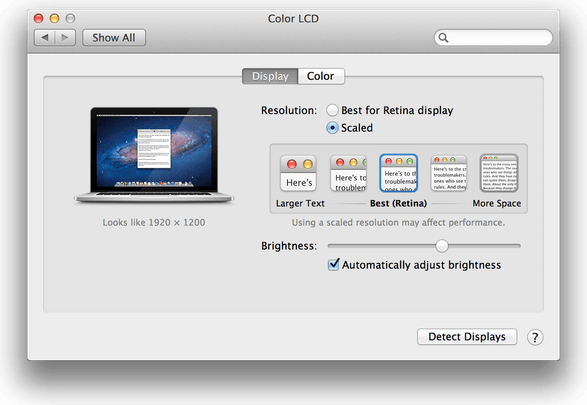Open help with the question mark button
This screenshot has width=587, height=405.
coord(535,337)
